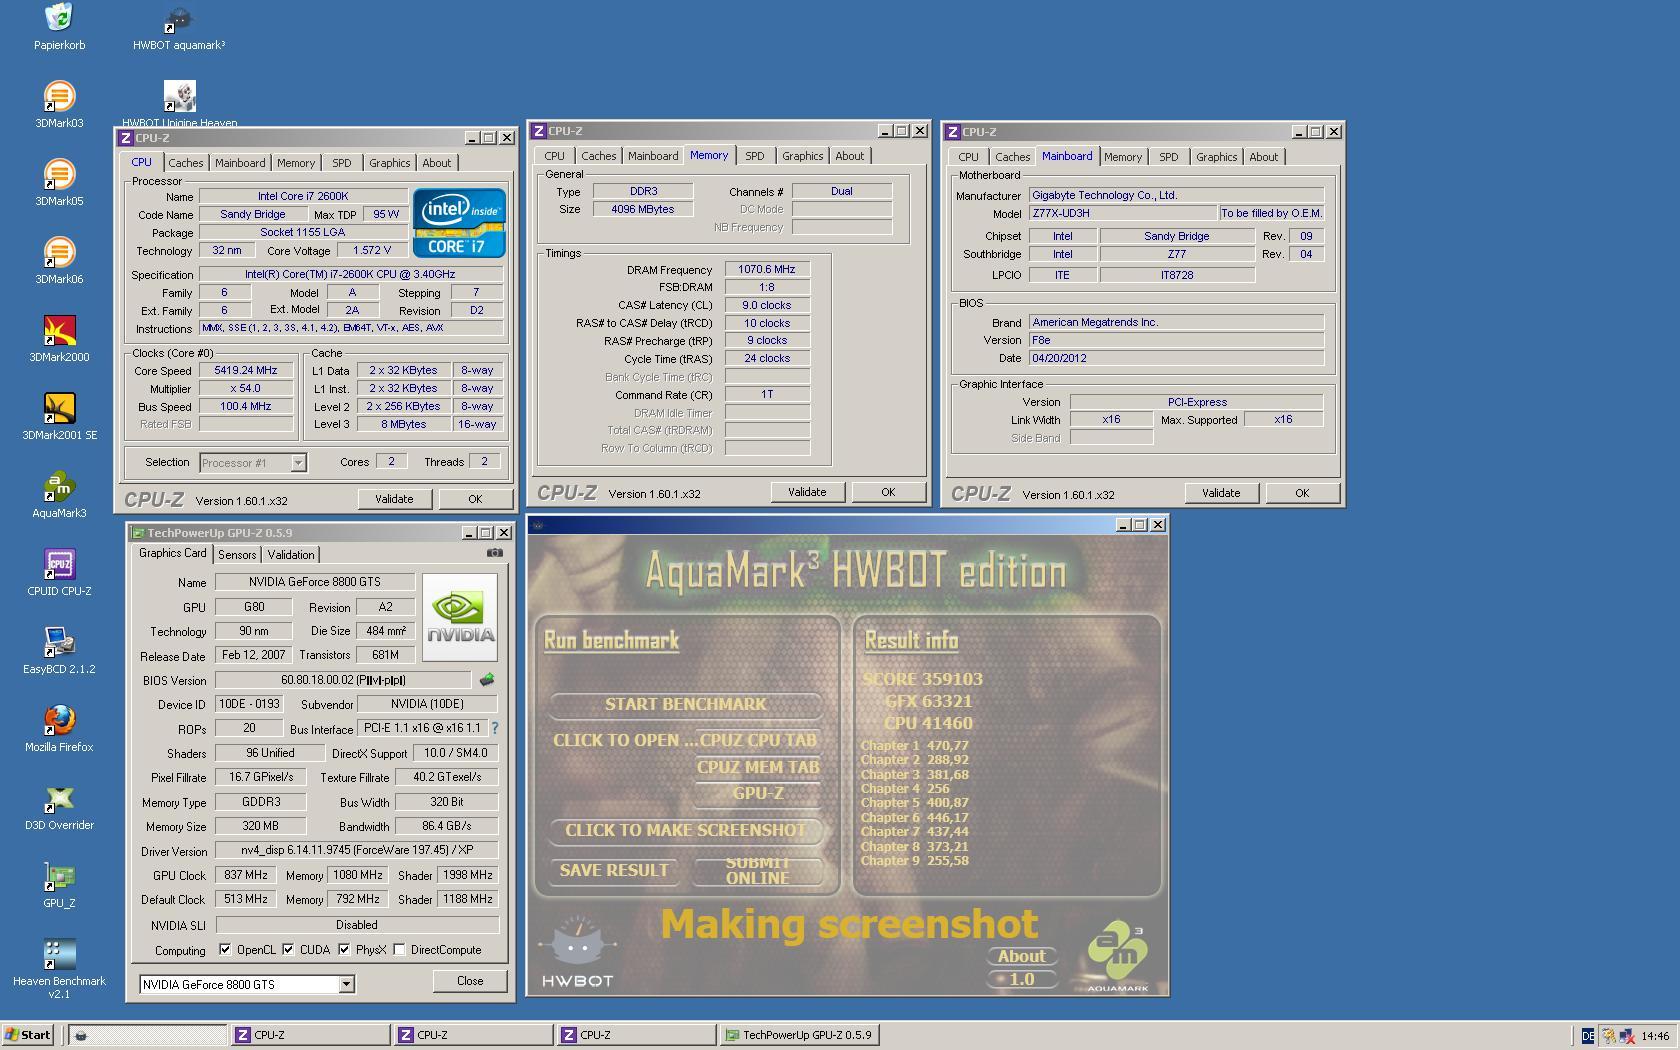1680x1050 pixels.
Task: Click the NVIDIA logo in GPU-Z
Action: 460,617
